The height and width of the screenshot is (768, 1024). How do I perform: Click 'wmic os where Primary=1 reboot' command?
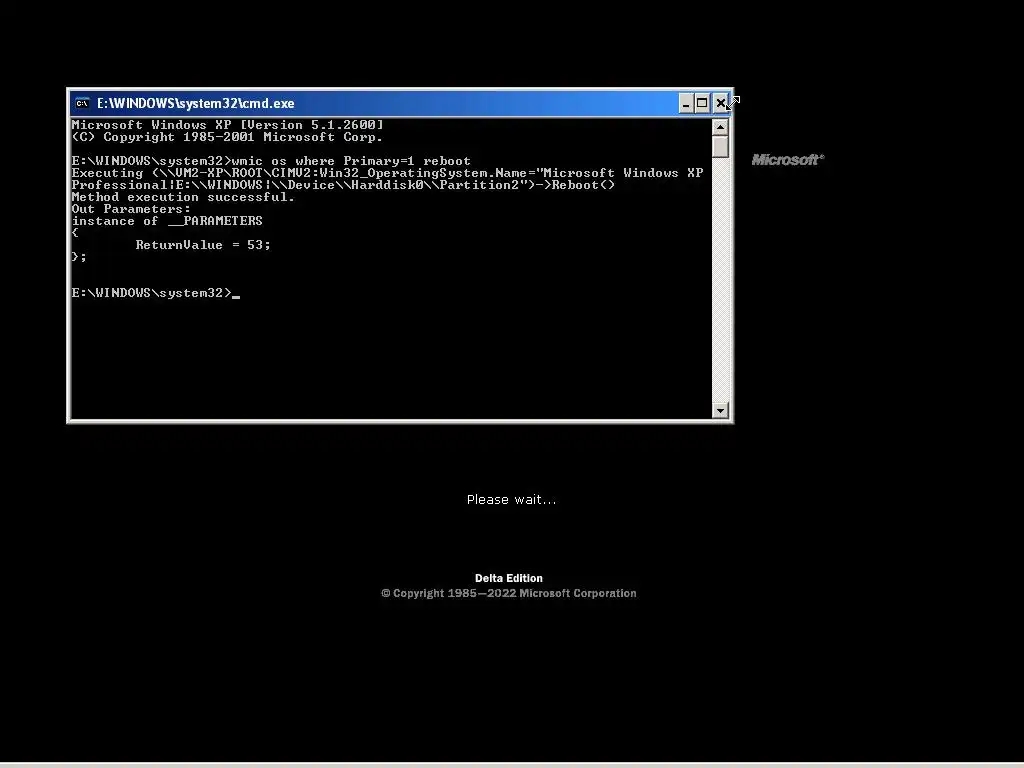point(351,161)
